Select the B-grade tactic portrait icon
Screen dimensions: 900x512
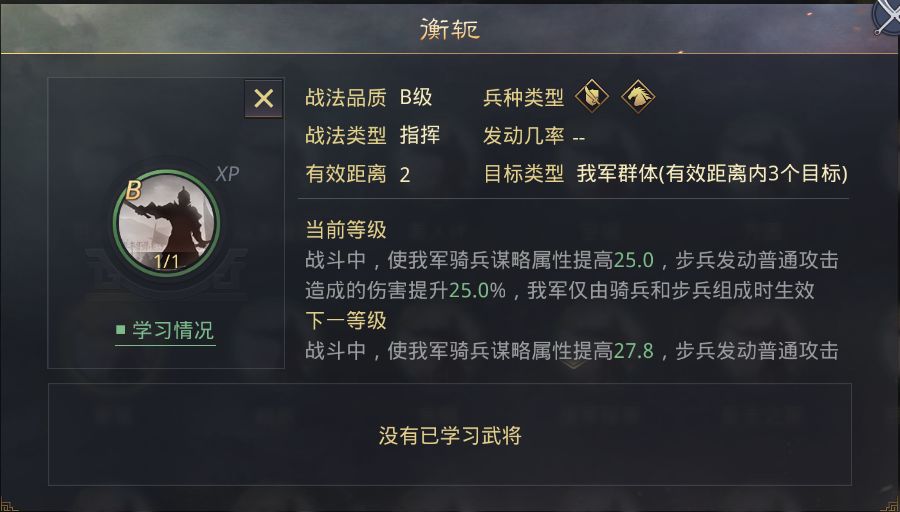pos(167,222)
